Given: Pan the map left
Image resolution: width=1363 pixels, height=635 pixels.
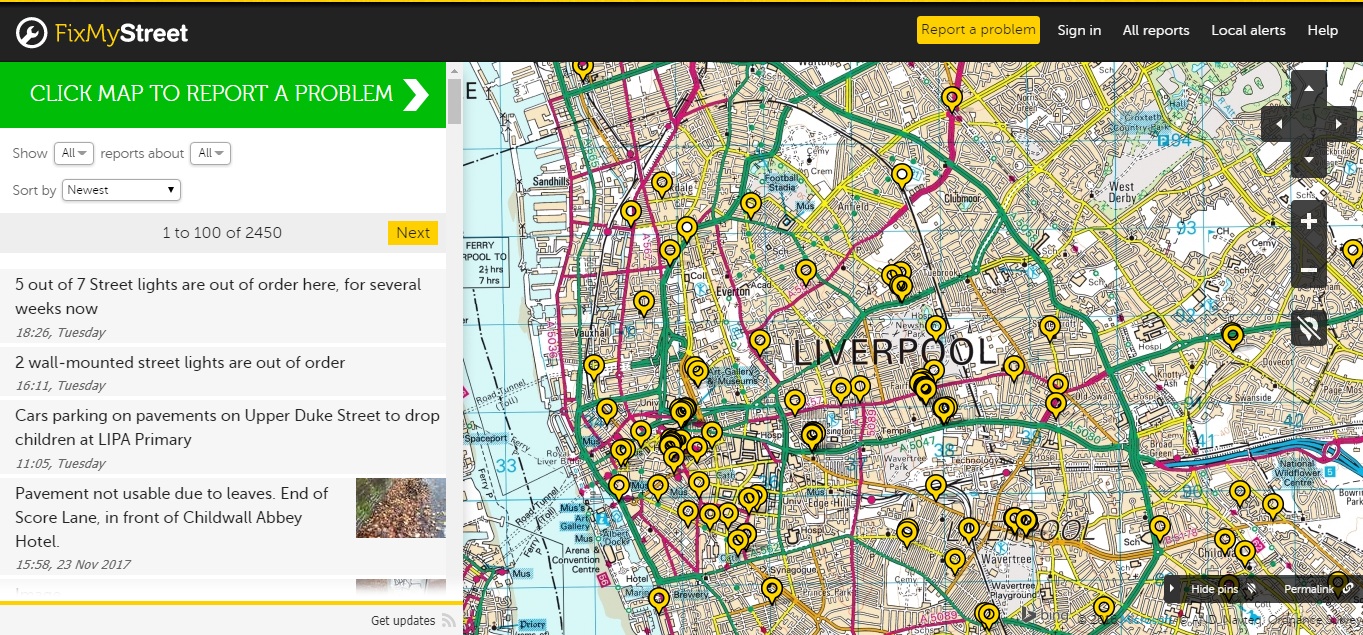Looking at the screenshot, I should pos(1277,125).
